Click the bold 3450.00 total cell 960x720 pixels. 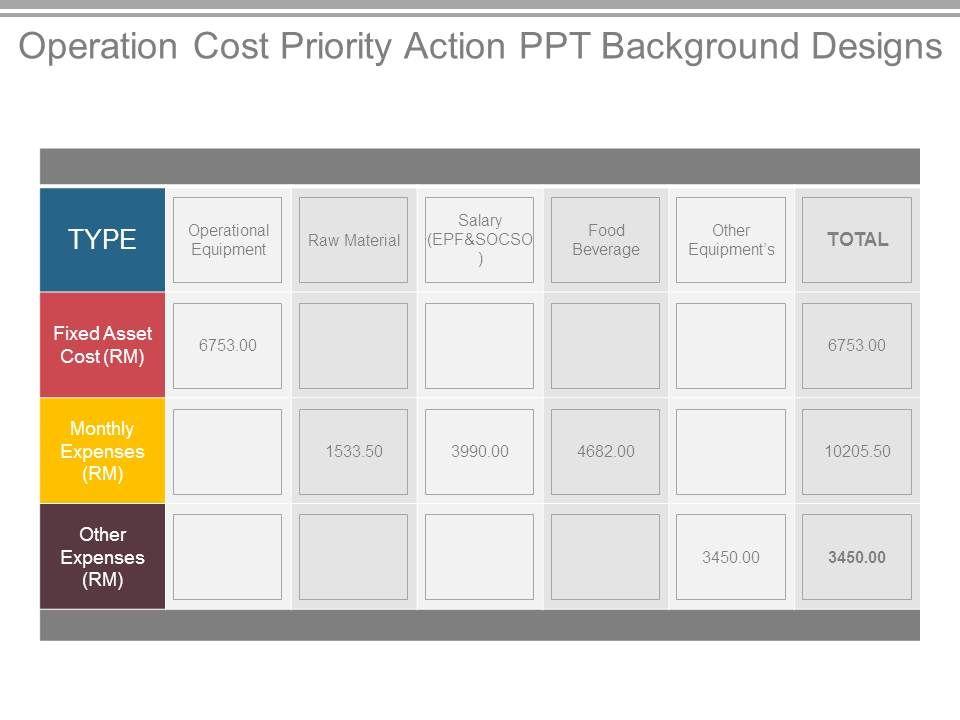point(857,557)
